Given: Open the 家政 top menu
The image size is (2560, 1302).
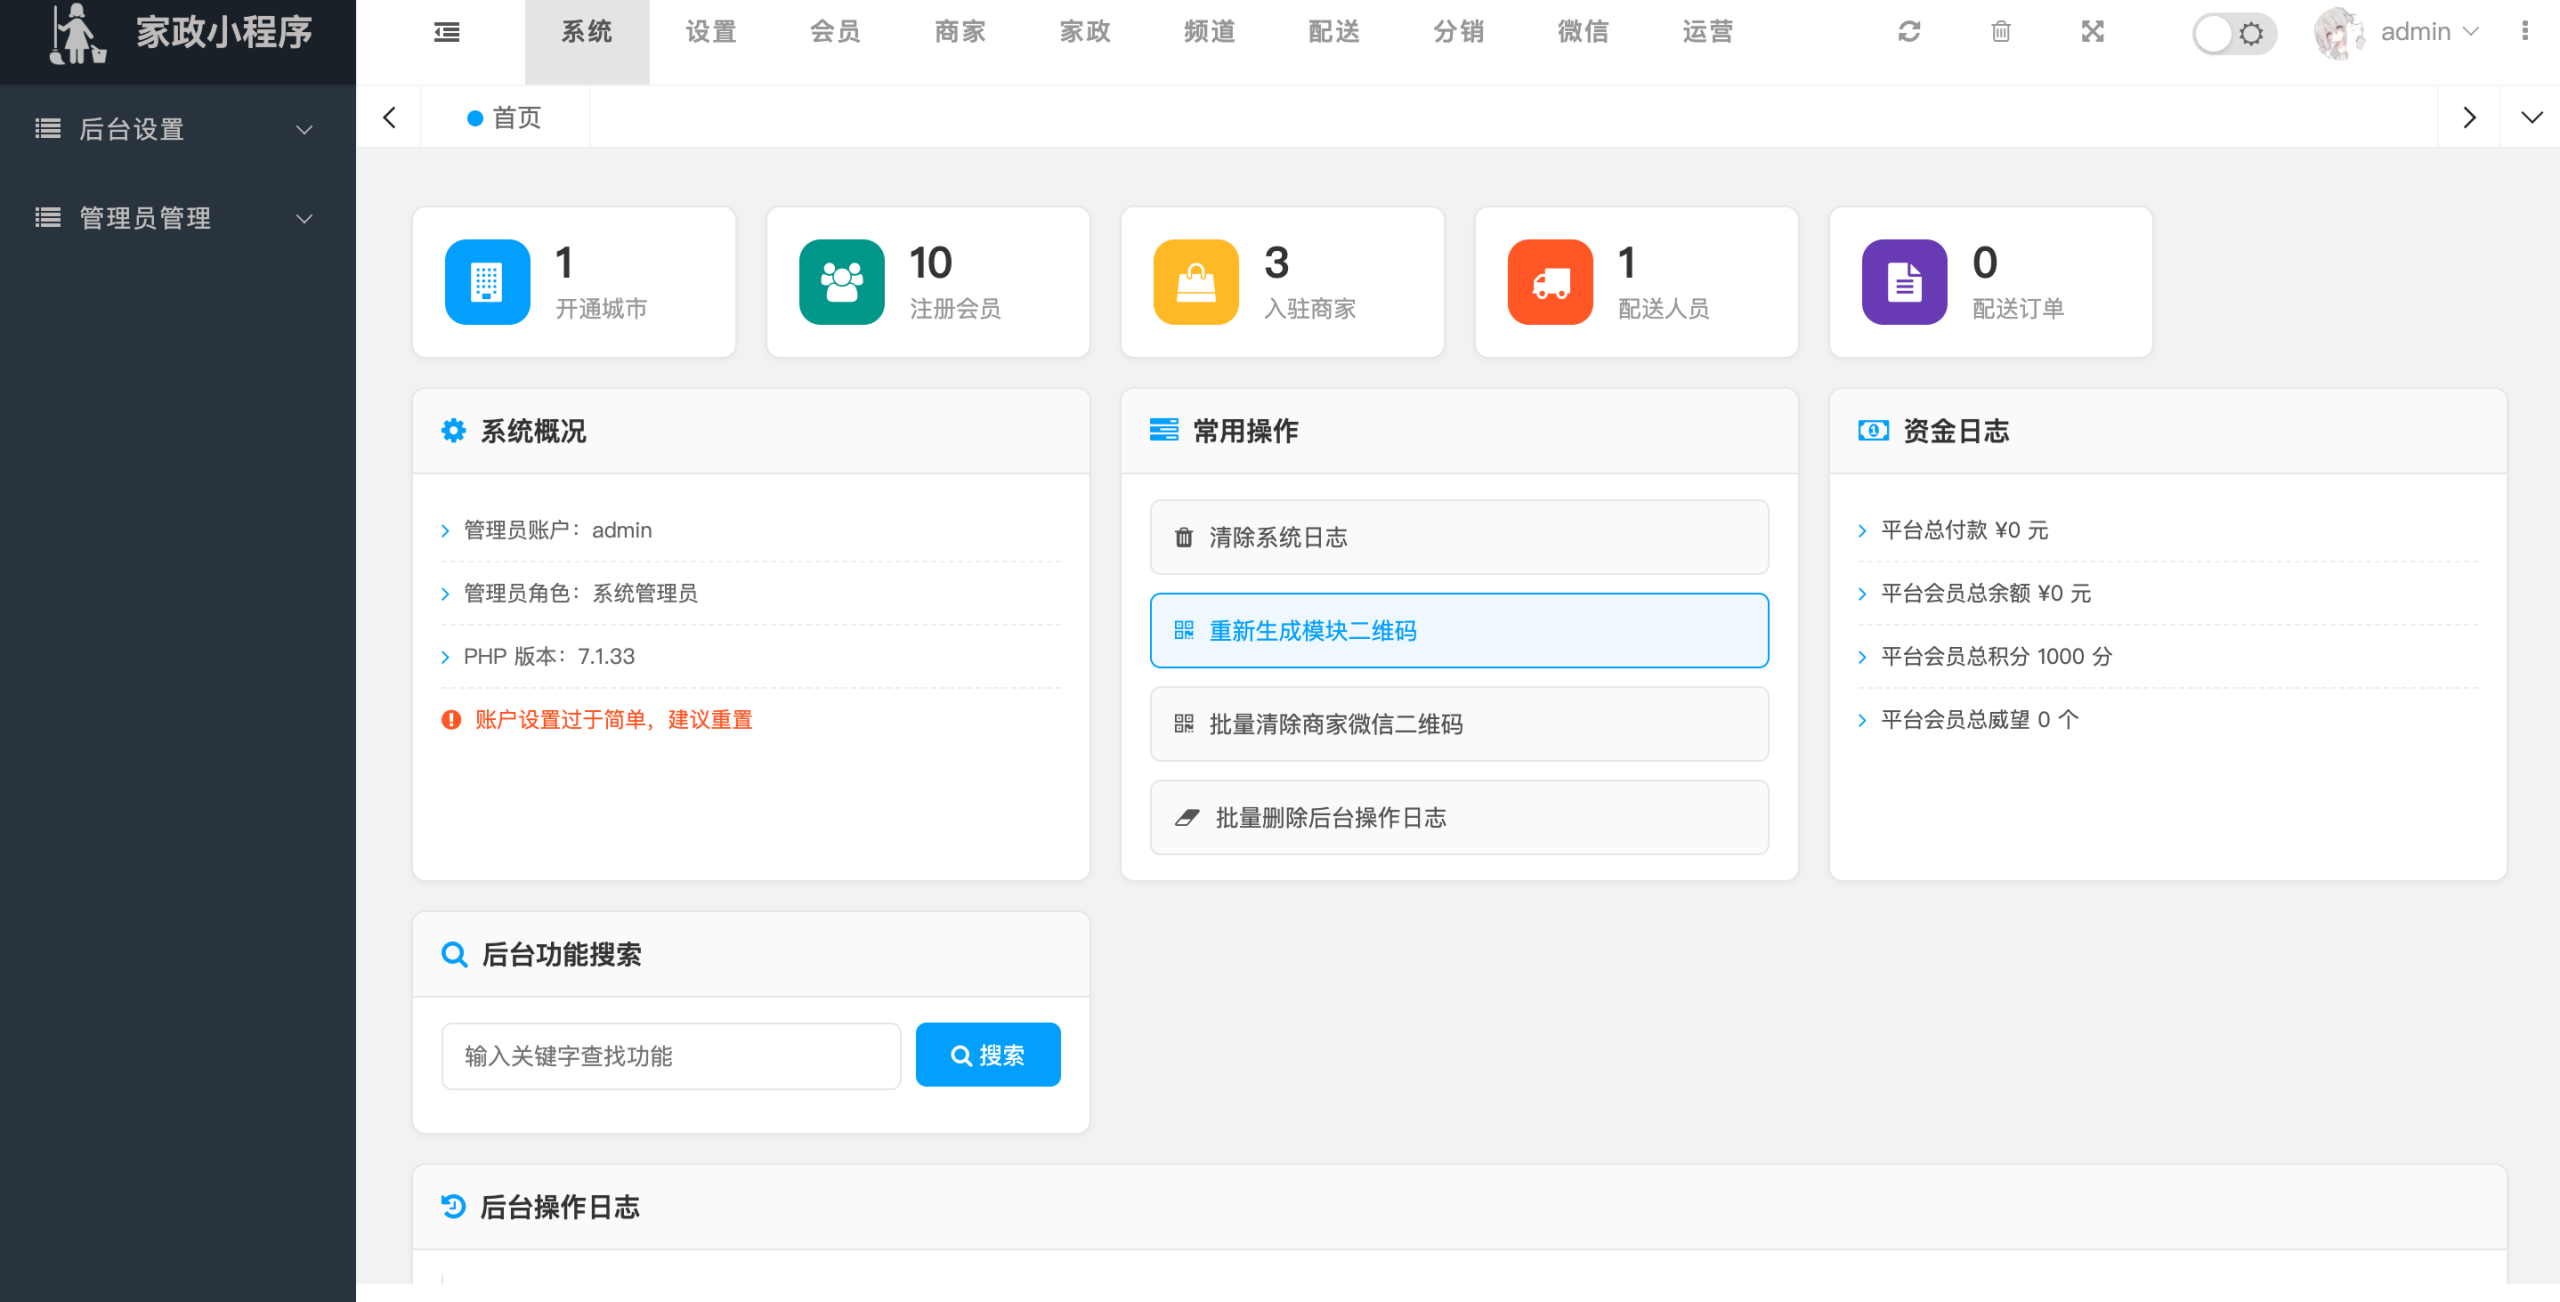Looking at the screenshot, I should pos(1085,32).
